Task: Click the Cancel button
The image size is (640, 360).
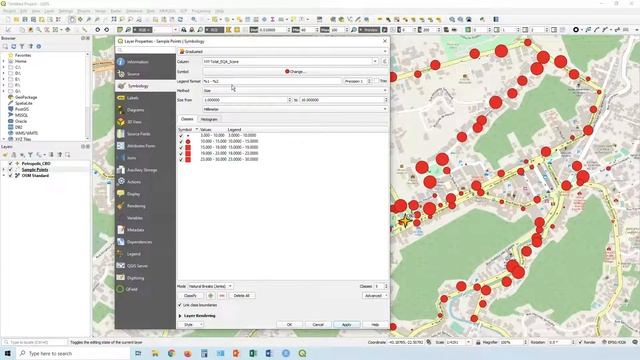Action: click(318, 324)
